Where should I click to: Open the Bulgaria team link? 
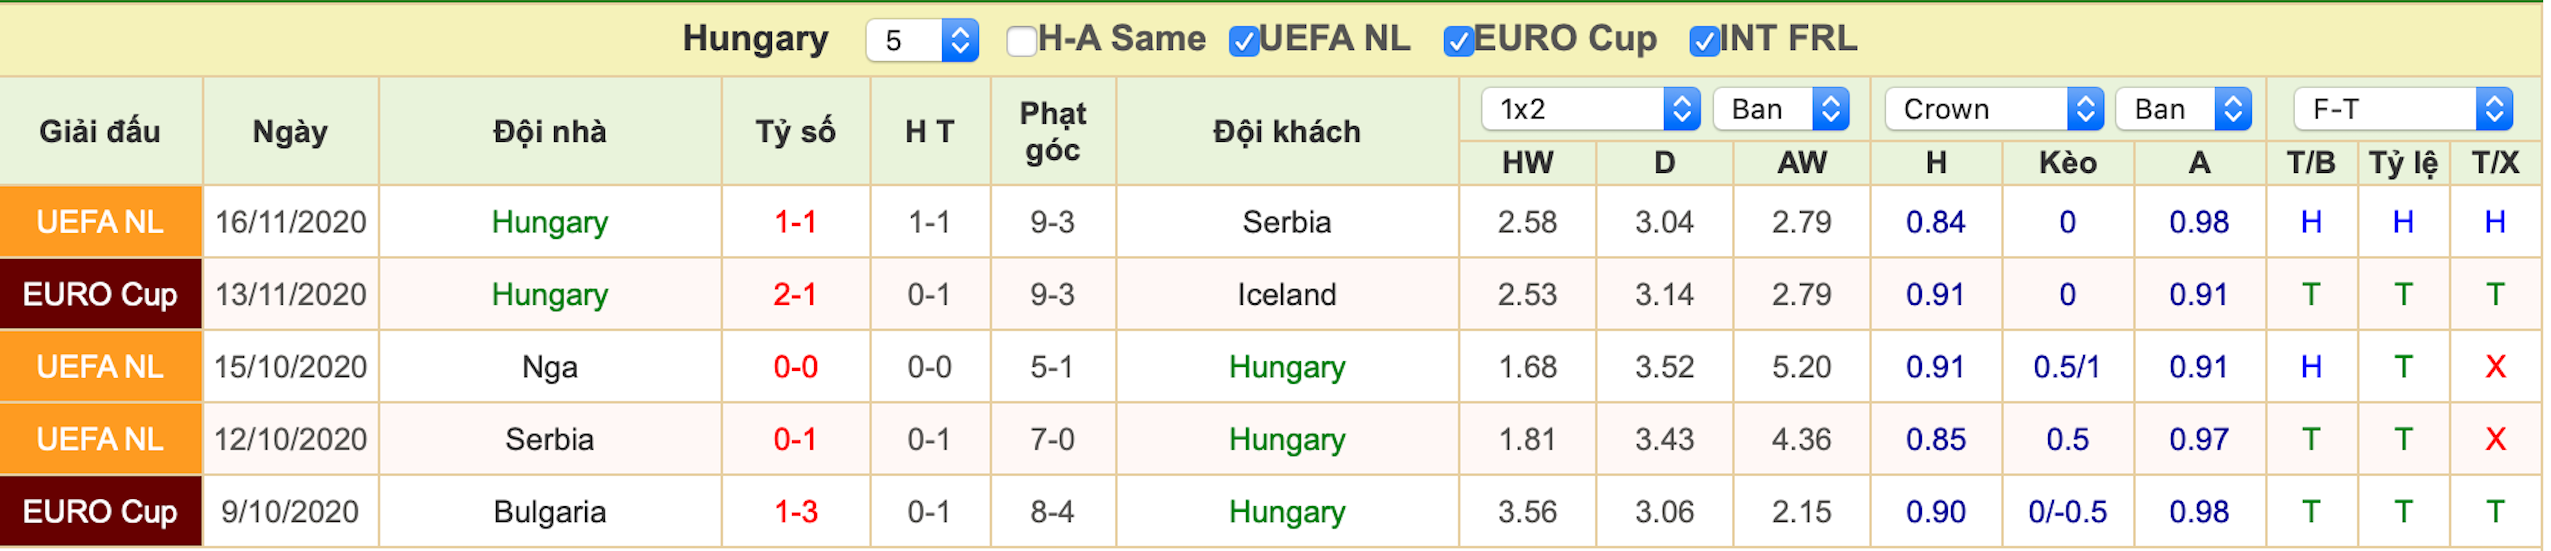coord(549,512)
